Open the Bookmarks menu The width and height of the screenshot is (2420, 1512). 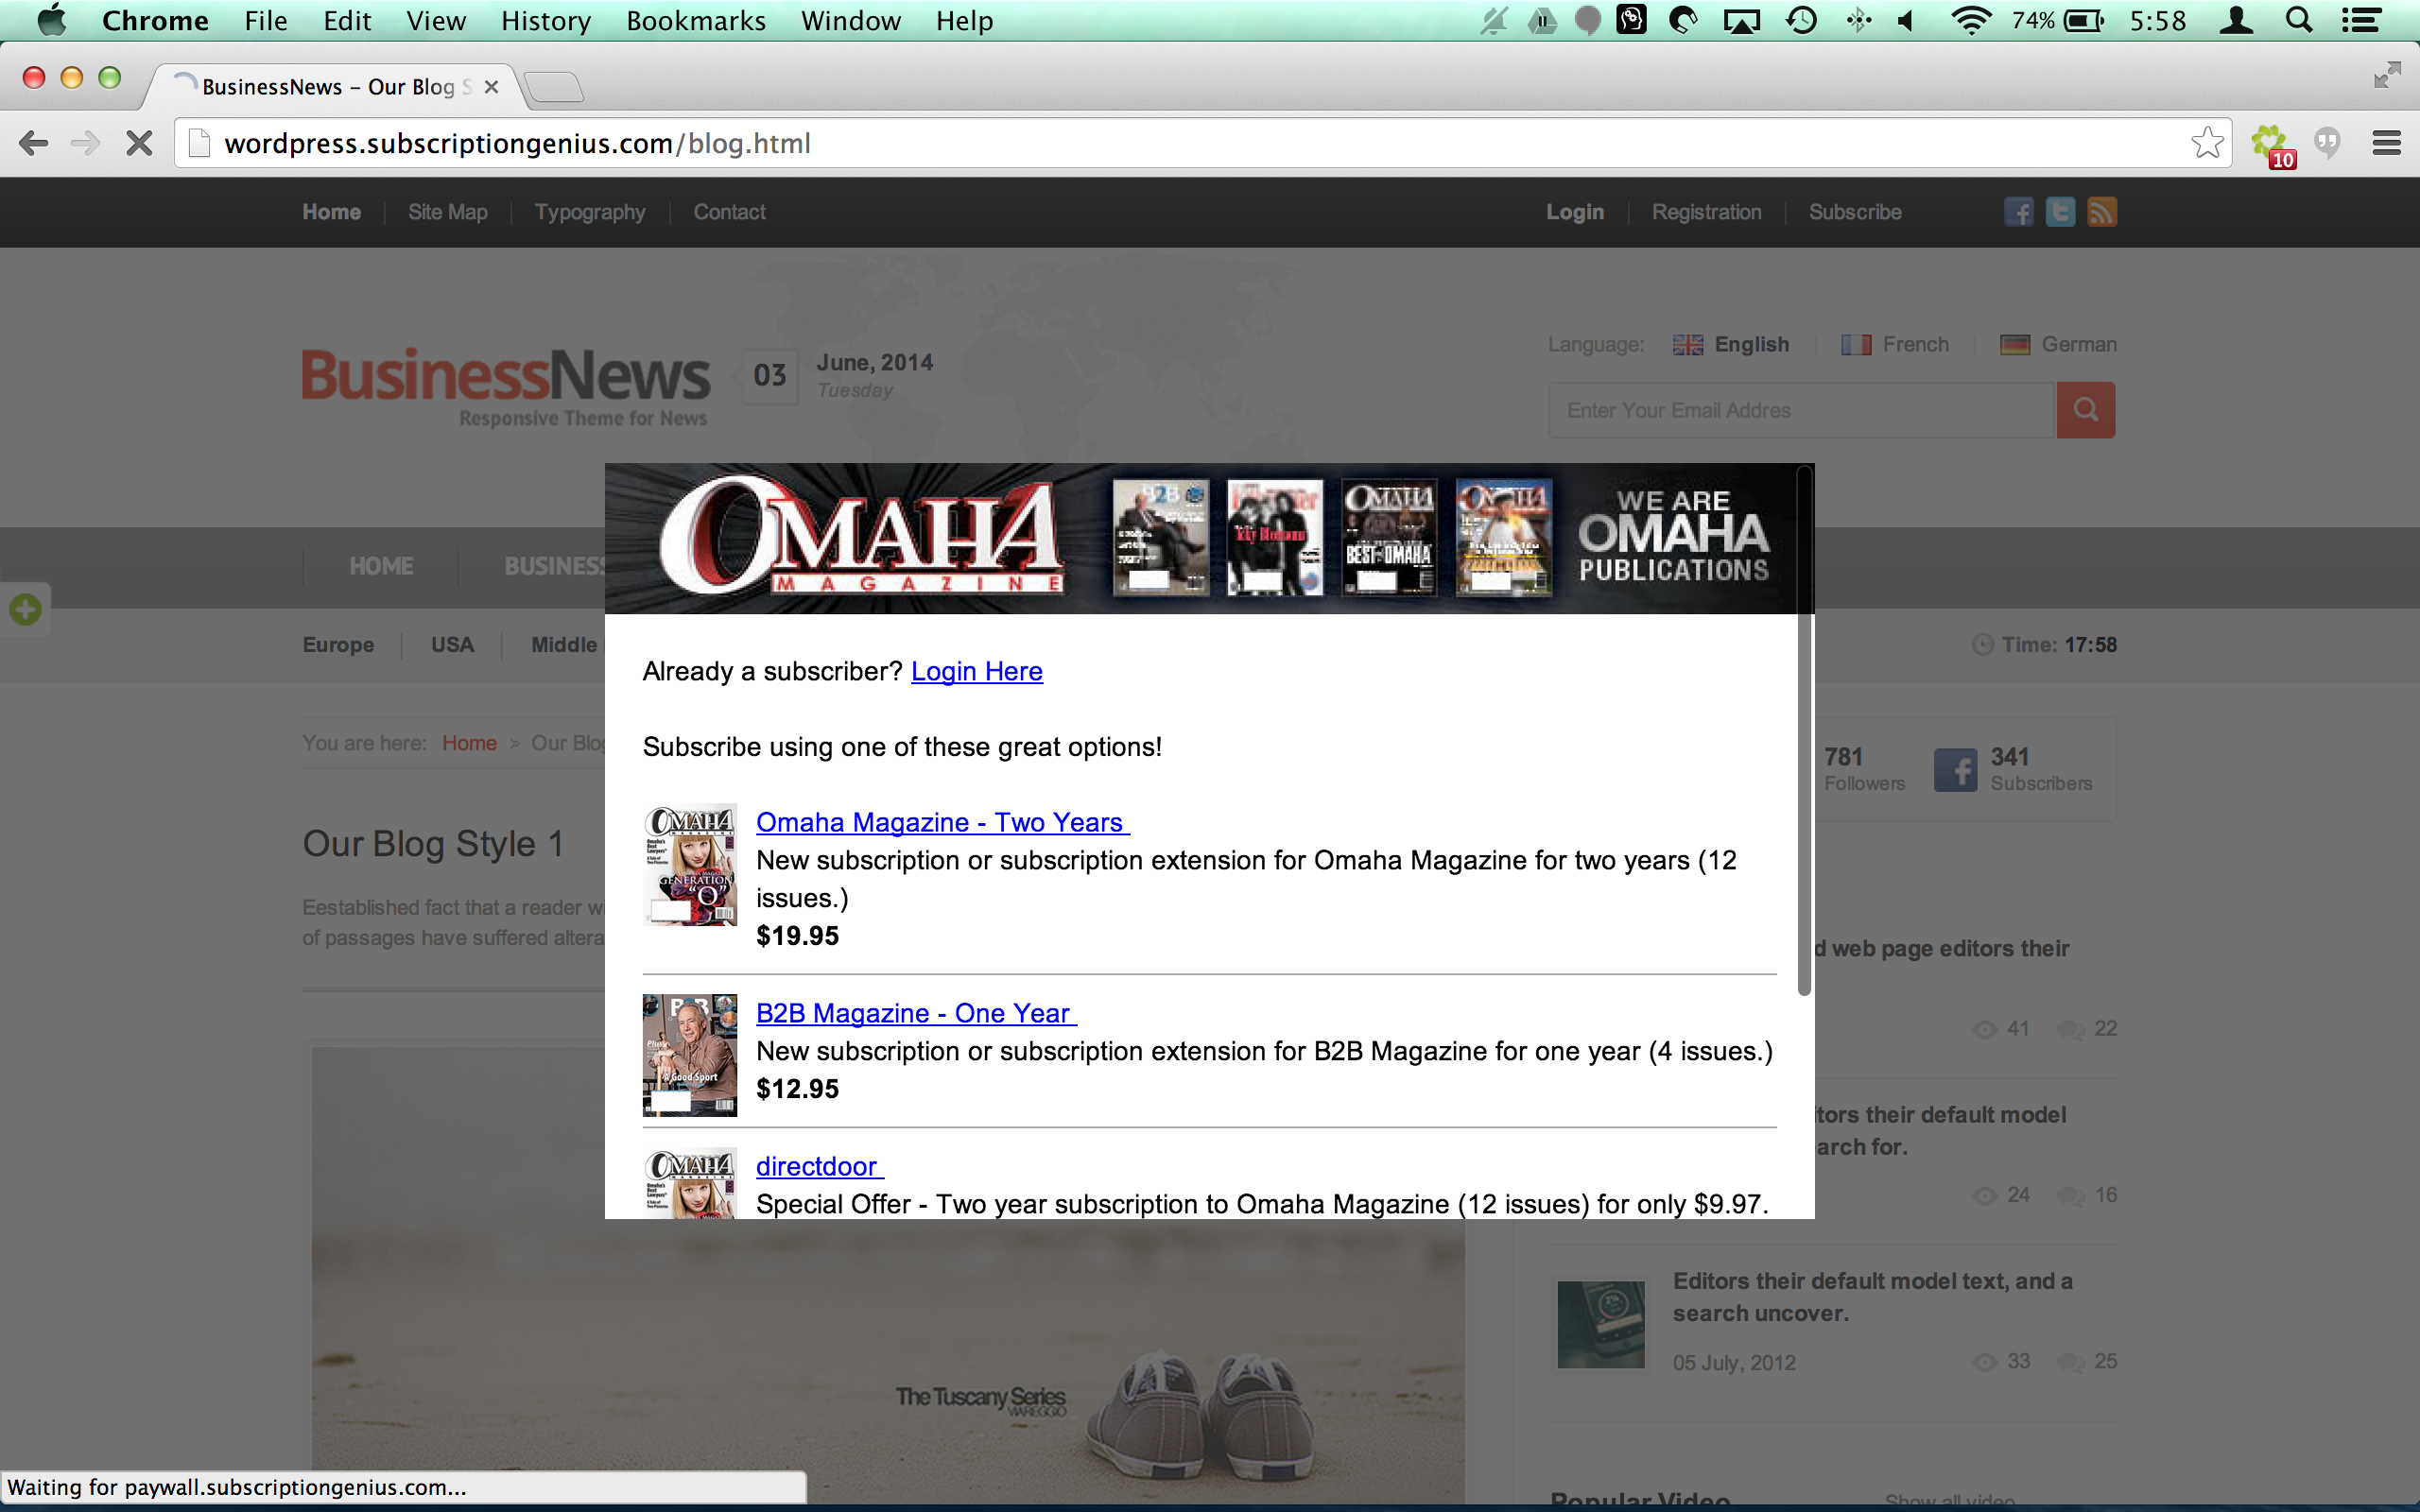click(696, 20)
